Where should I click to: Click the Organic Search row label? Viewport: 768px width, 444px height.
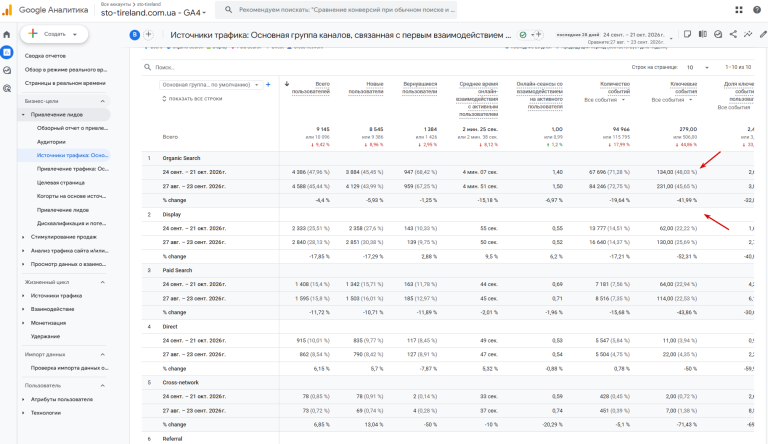pos(181,158)
